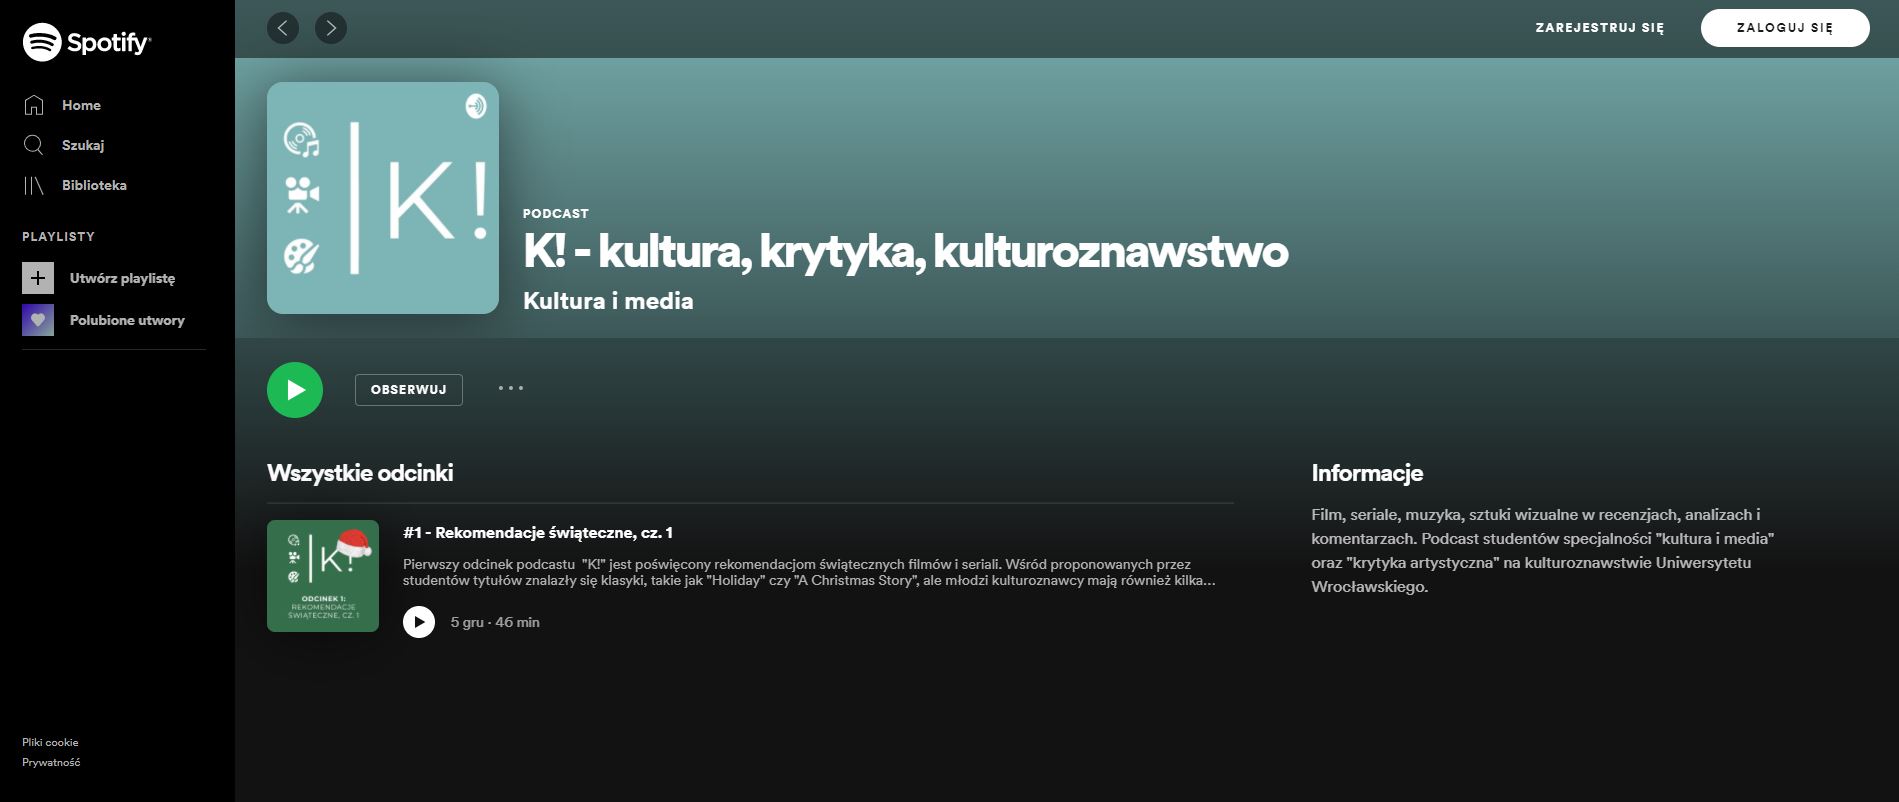Open the Prywatność link

tap(51, 762)
